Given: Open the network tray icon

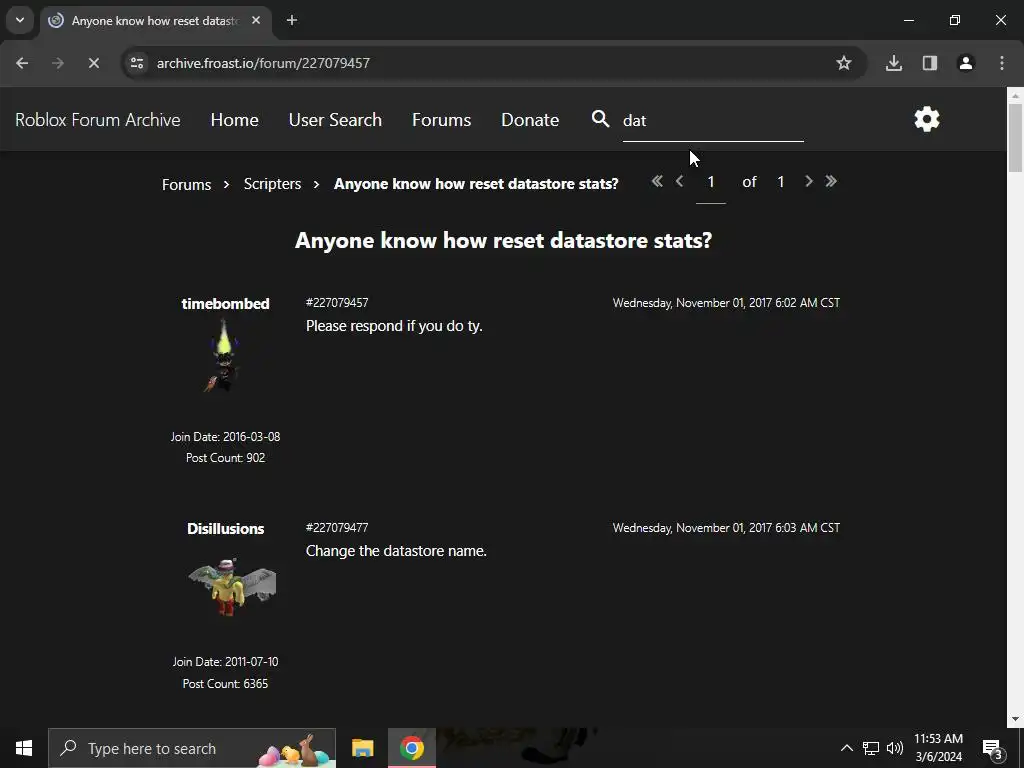Looking at the screenshot, I should (871, 748).
